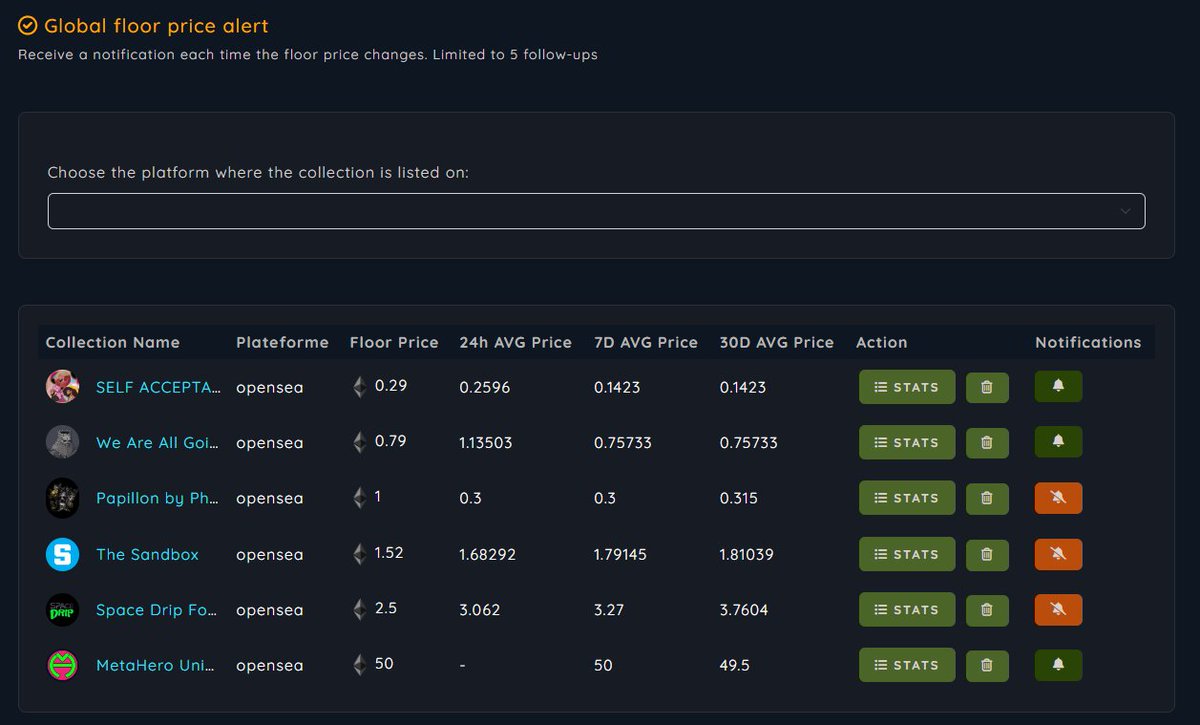Click the Notifications column header
The width and height of the screenshot is (1200, 725).
[x=1088, y=342]
